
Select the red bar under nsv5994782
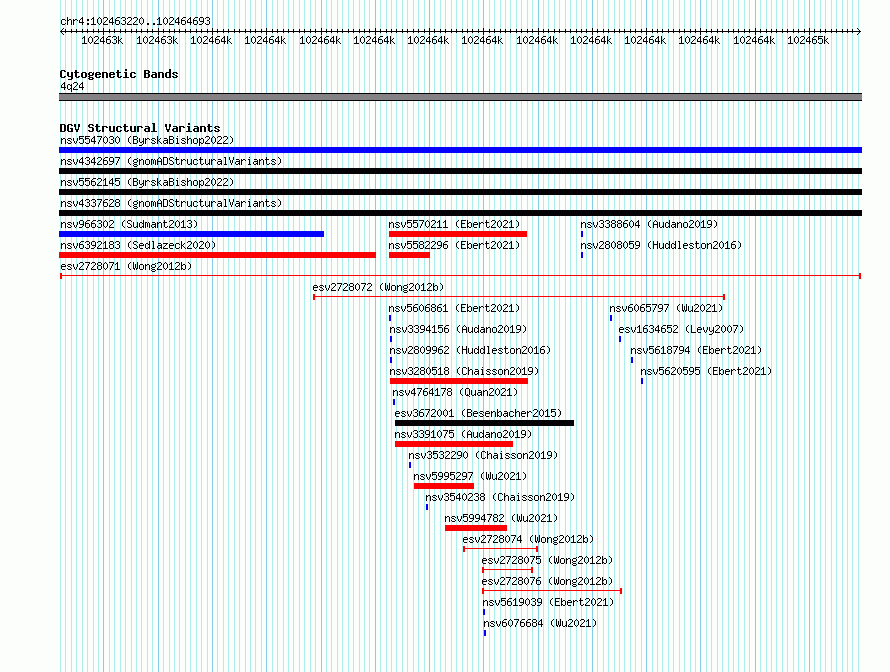[x=476, y=528]
